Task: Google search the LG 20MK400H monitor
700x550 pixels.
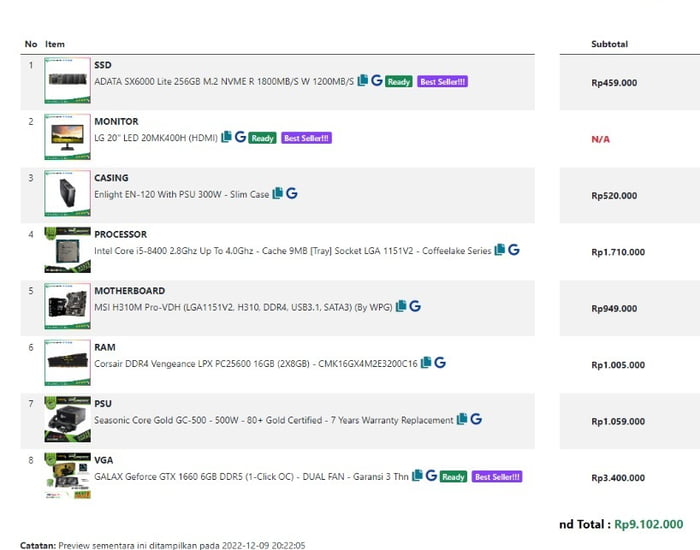Action: tap(240, 137)
